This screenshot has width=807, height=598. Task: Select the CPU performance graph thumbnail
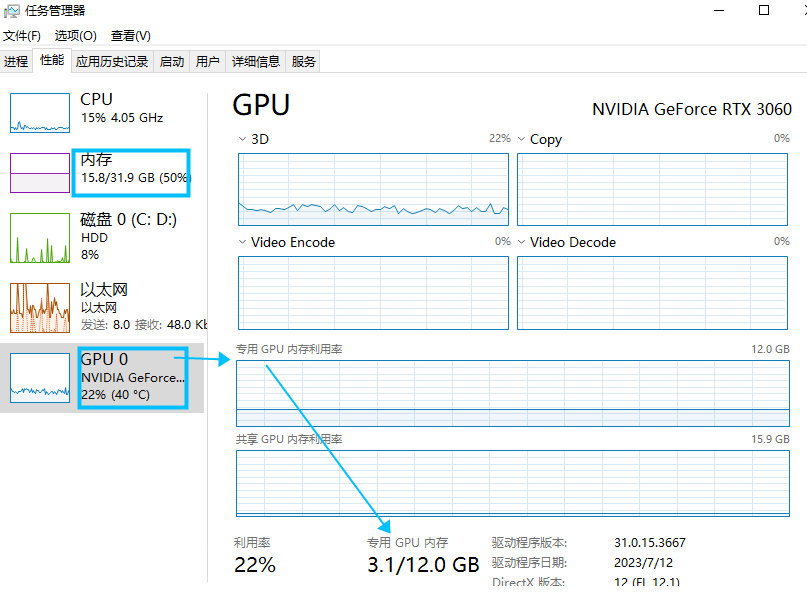pos(40,112)
